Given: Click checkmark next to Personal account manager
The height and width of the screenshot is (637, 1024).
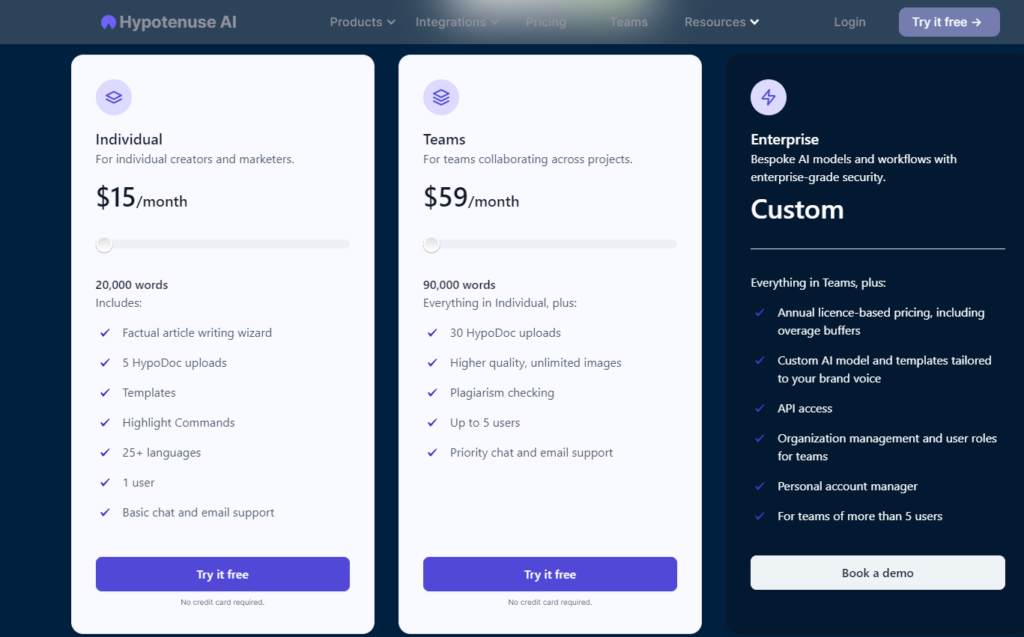Looking at the screenshot, I should tap(760, 487).
